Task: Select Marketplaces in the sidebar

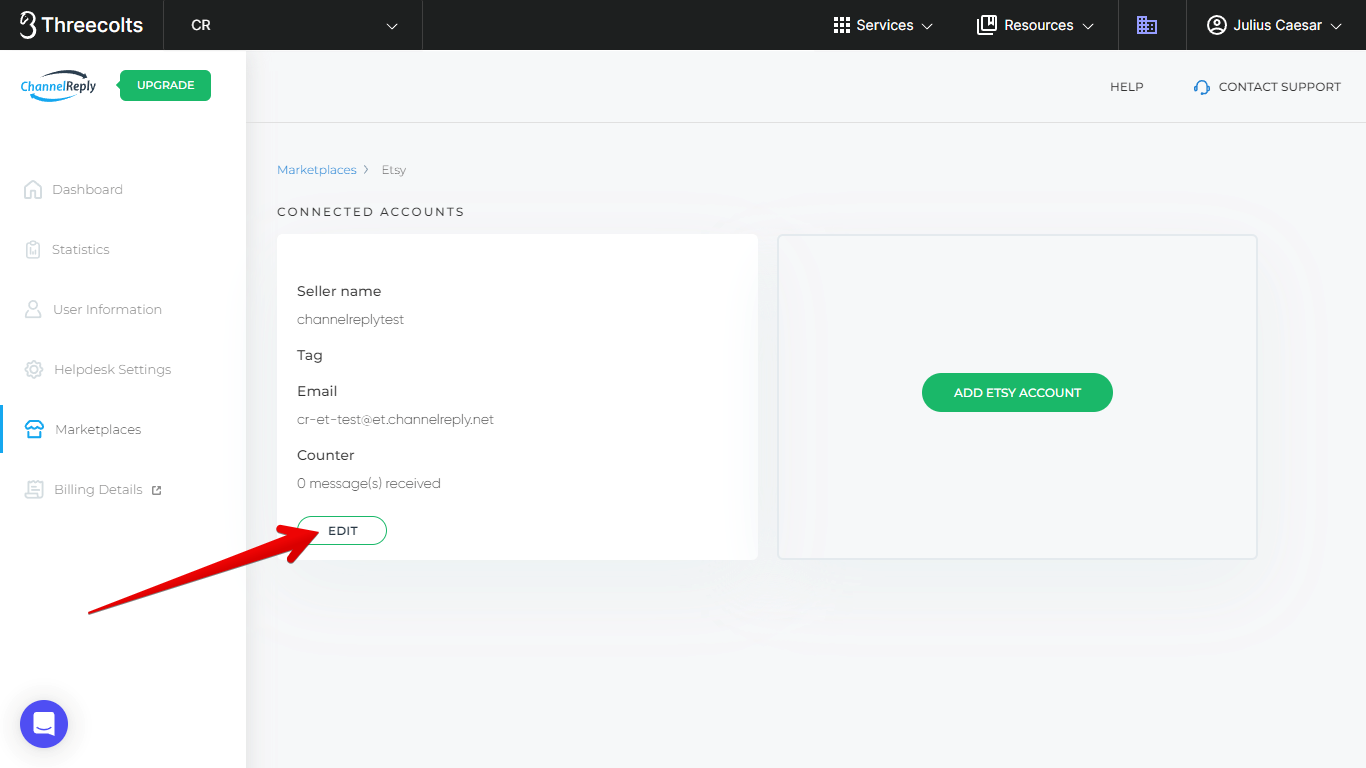Action: tap(98, 430)
